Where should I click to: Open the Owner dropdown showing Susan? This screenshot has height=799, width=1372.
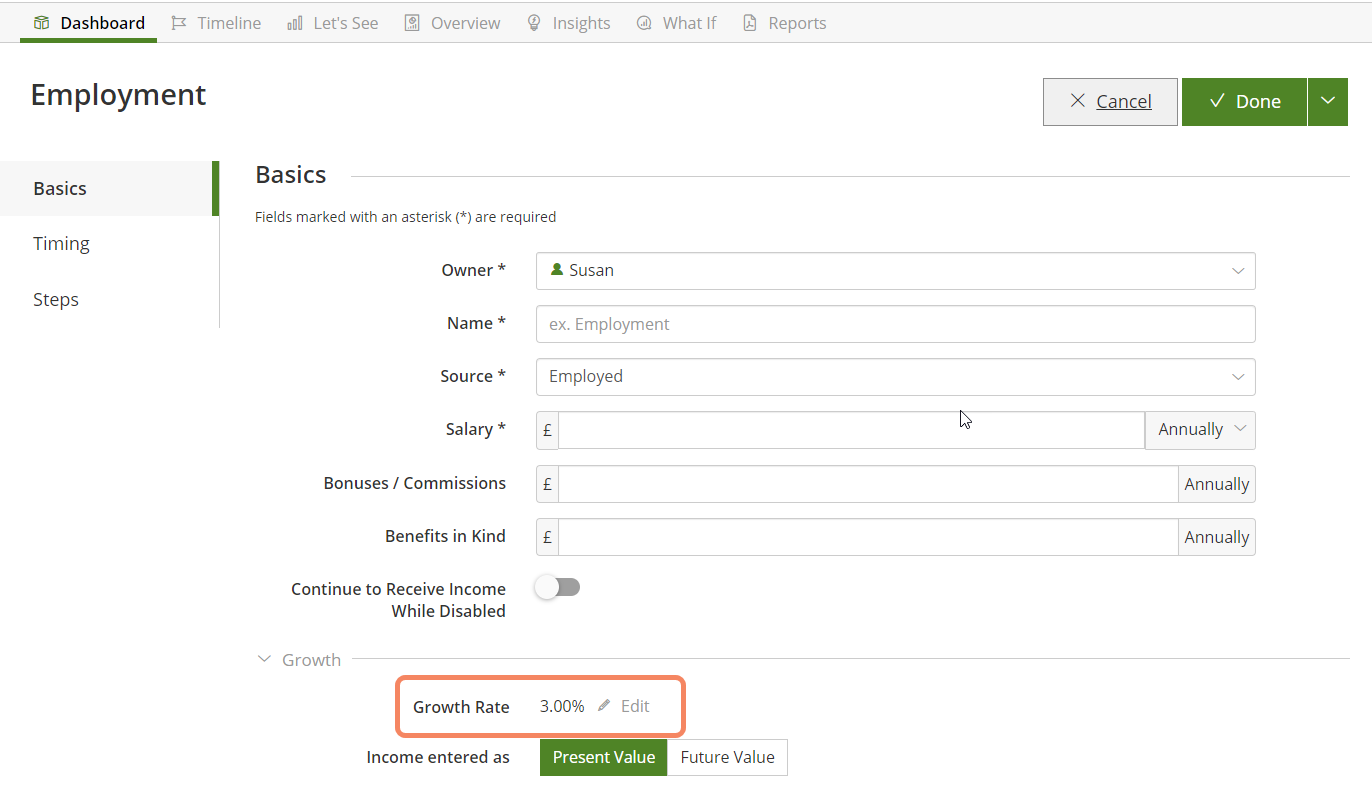(895, 271)
